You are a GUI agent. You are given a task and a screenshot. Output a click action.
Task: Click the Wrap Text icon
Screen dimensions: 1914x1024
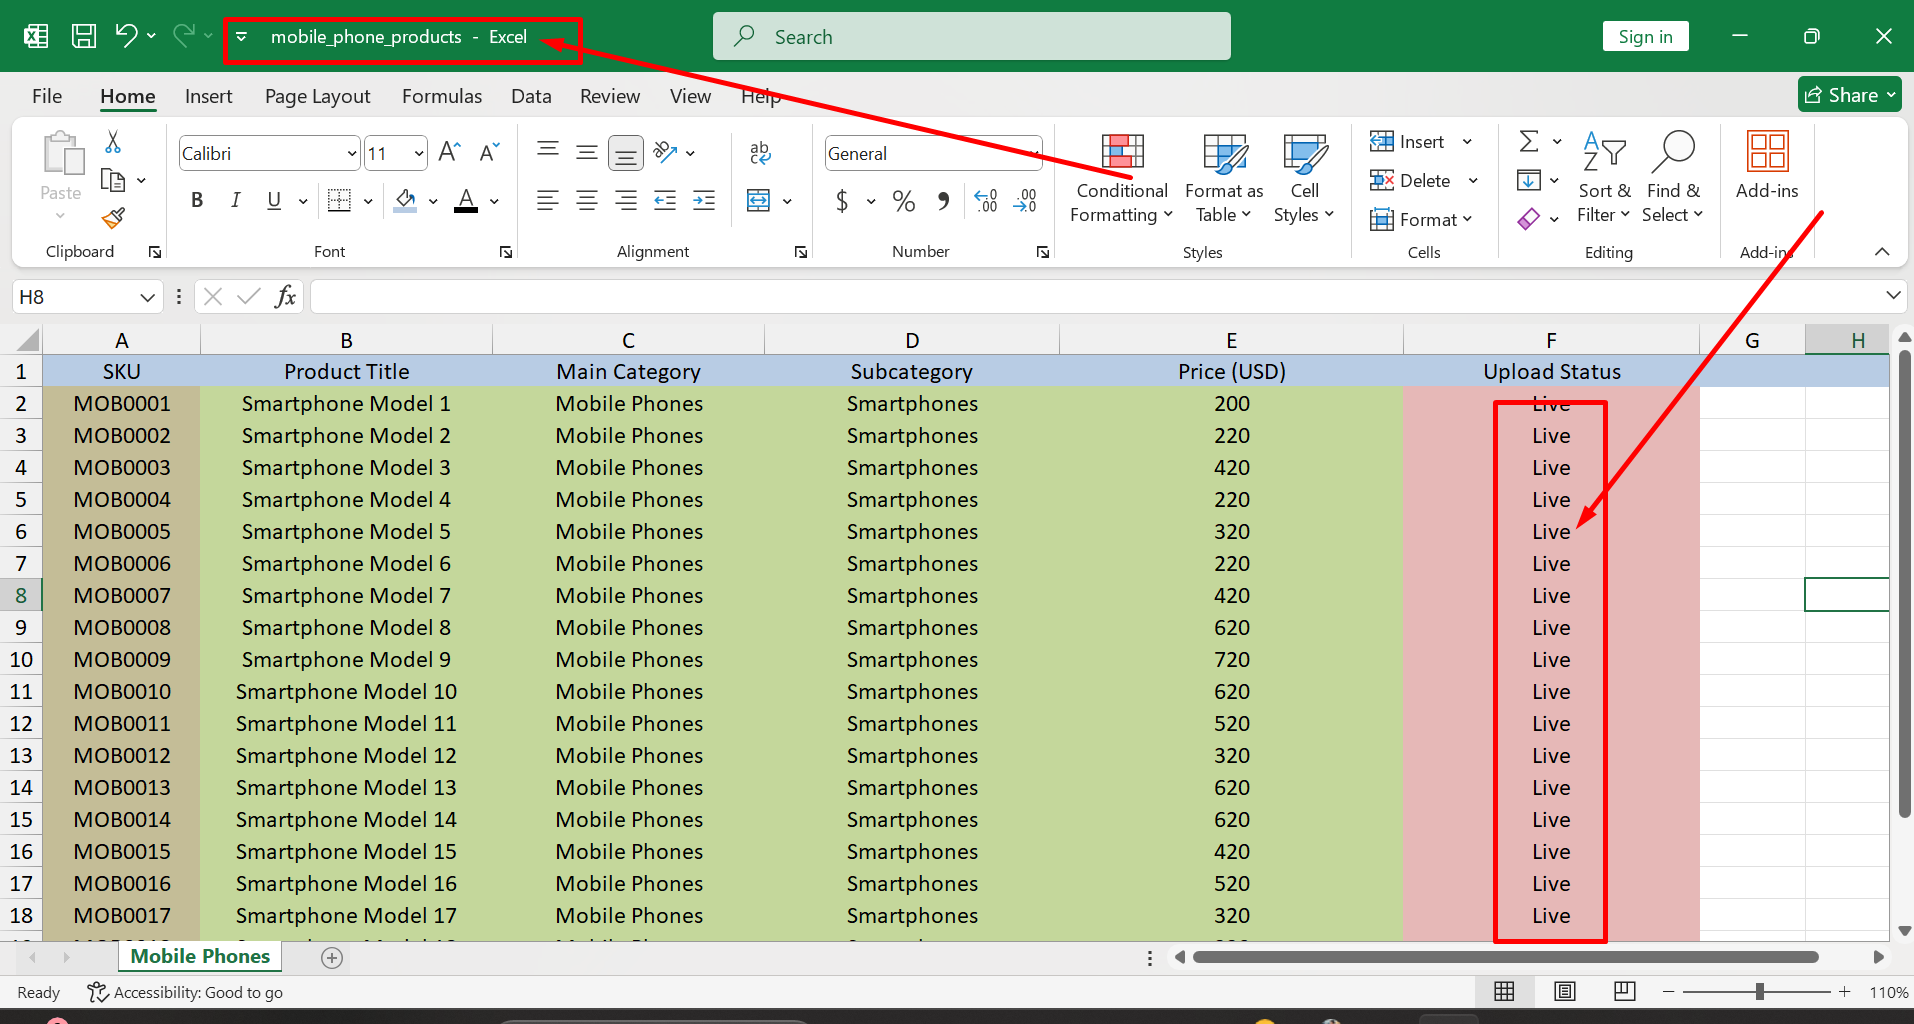[759, 153]
